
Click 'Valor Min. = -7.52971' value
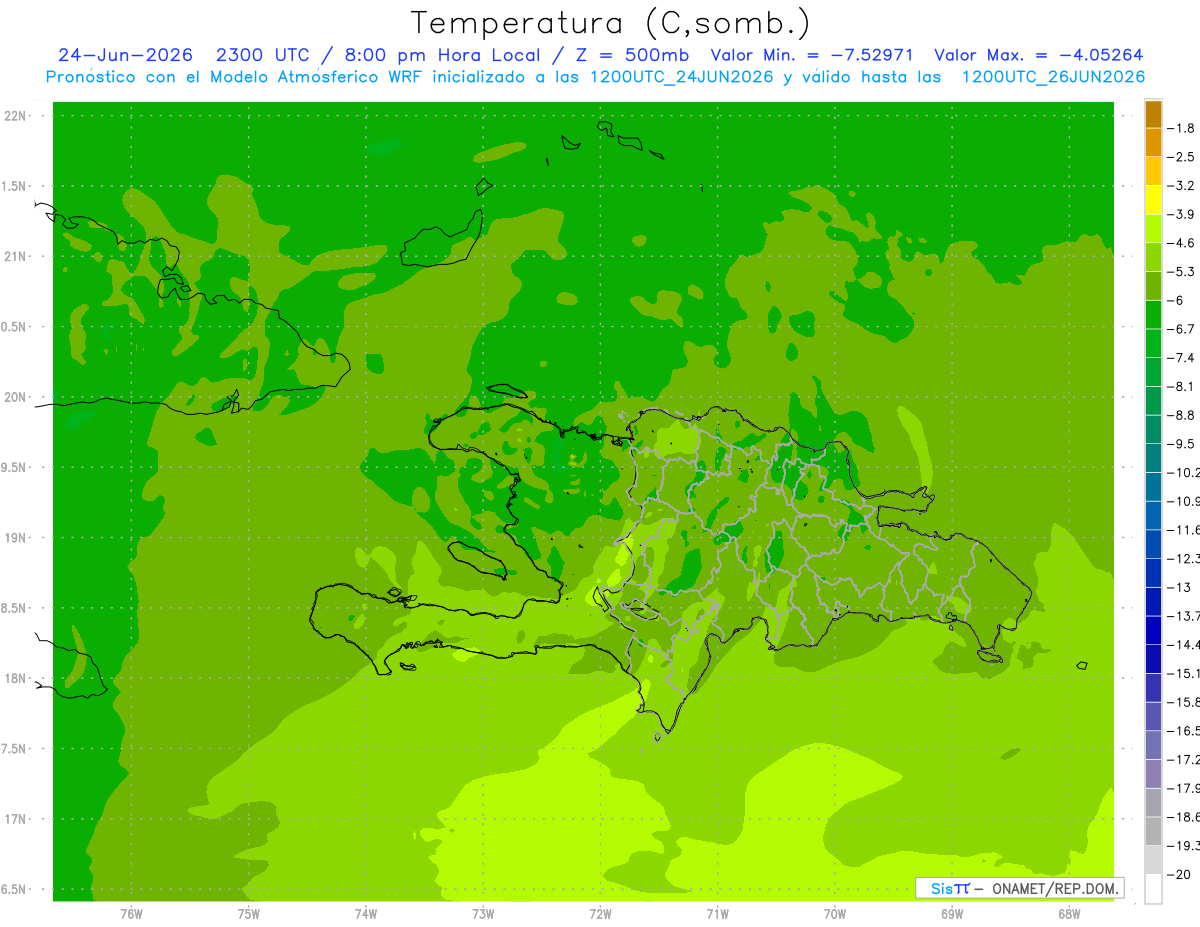coord(812,55)
